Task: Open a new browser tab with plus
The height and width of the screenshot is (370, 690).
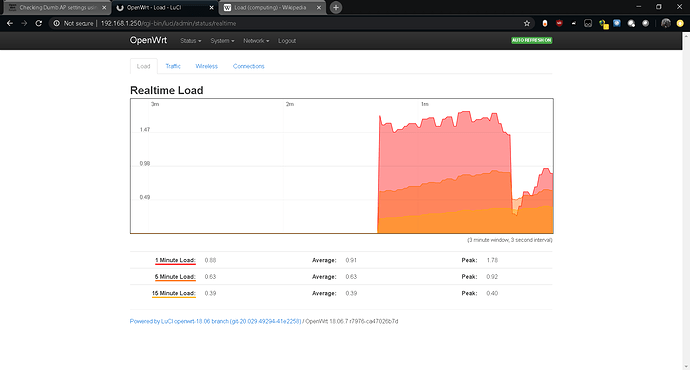Action: 336,7
